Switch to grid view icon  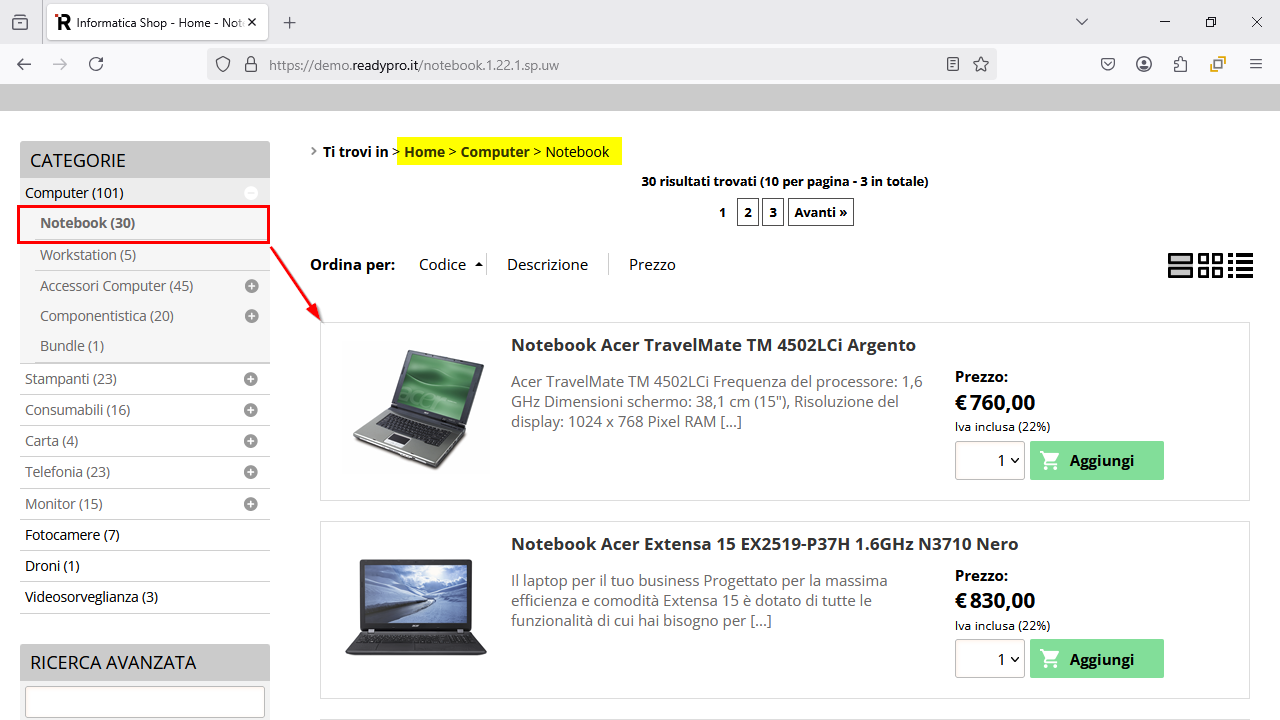coord(1210,265)
